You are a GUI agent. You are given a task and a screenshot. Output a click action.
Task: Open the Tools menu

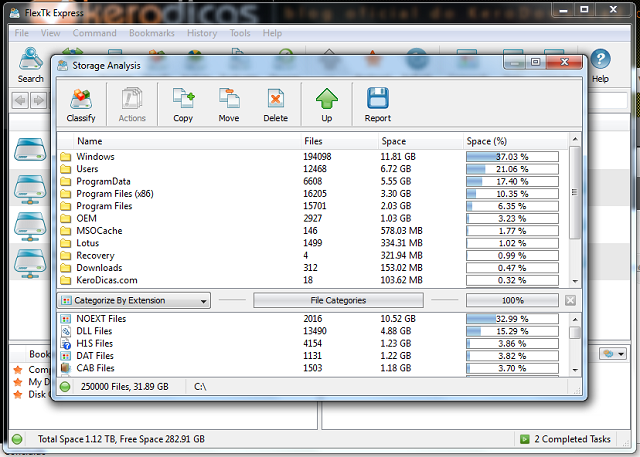point(240,33)
